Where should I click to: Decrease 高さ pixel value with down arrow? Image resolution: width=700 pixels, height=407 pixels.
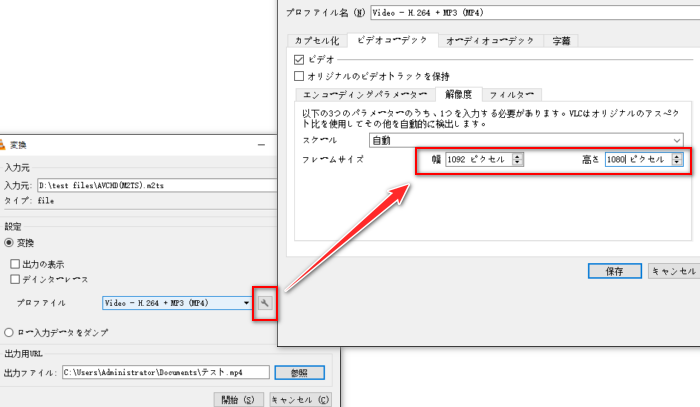(x=677, y=162)
